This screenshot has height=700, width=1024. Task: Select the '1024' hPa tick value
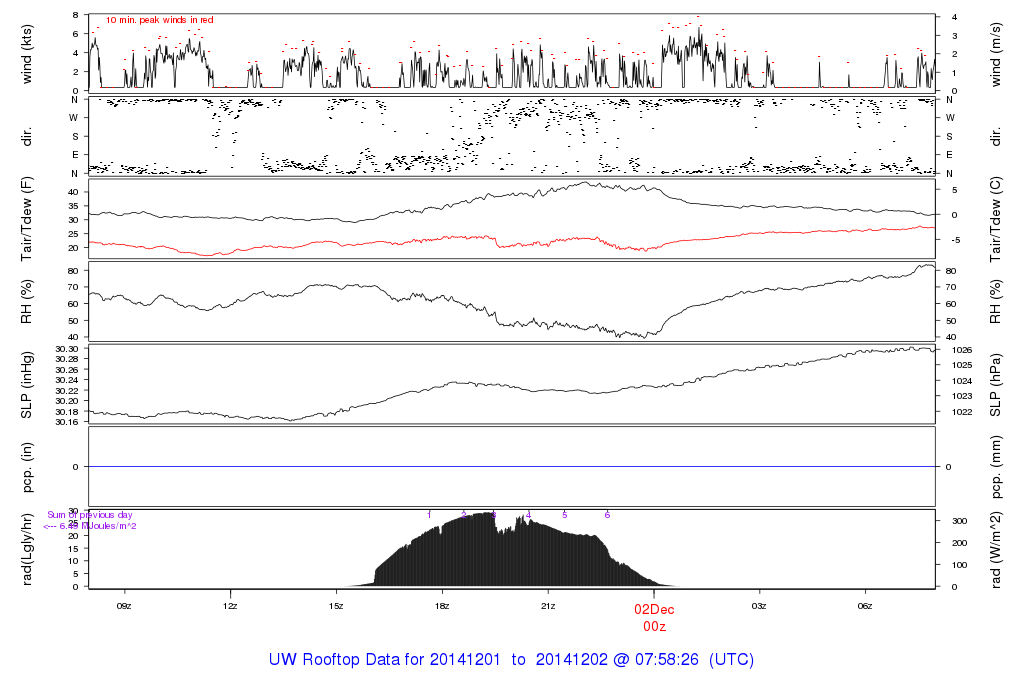(962, 381)
